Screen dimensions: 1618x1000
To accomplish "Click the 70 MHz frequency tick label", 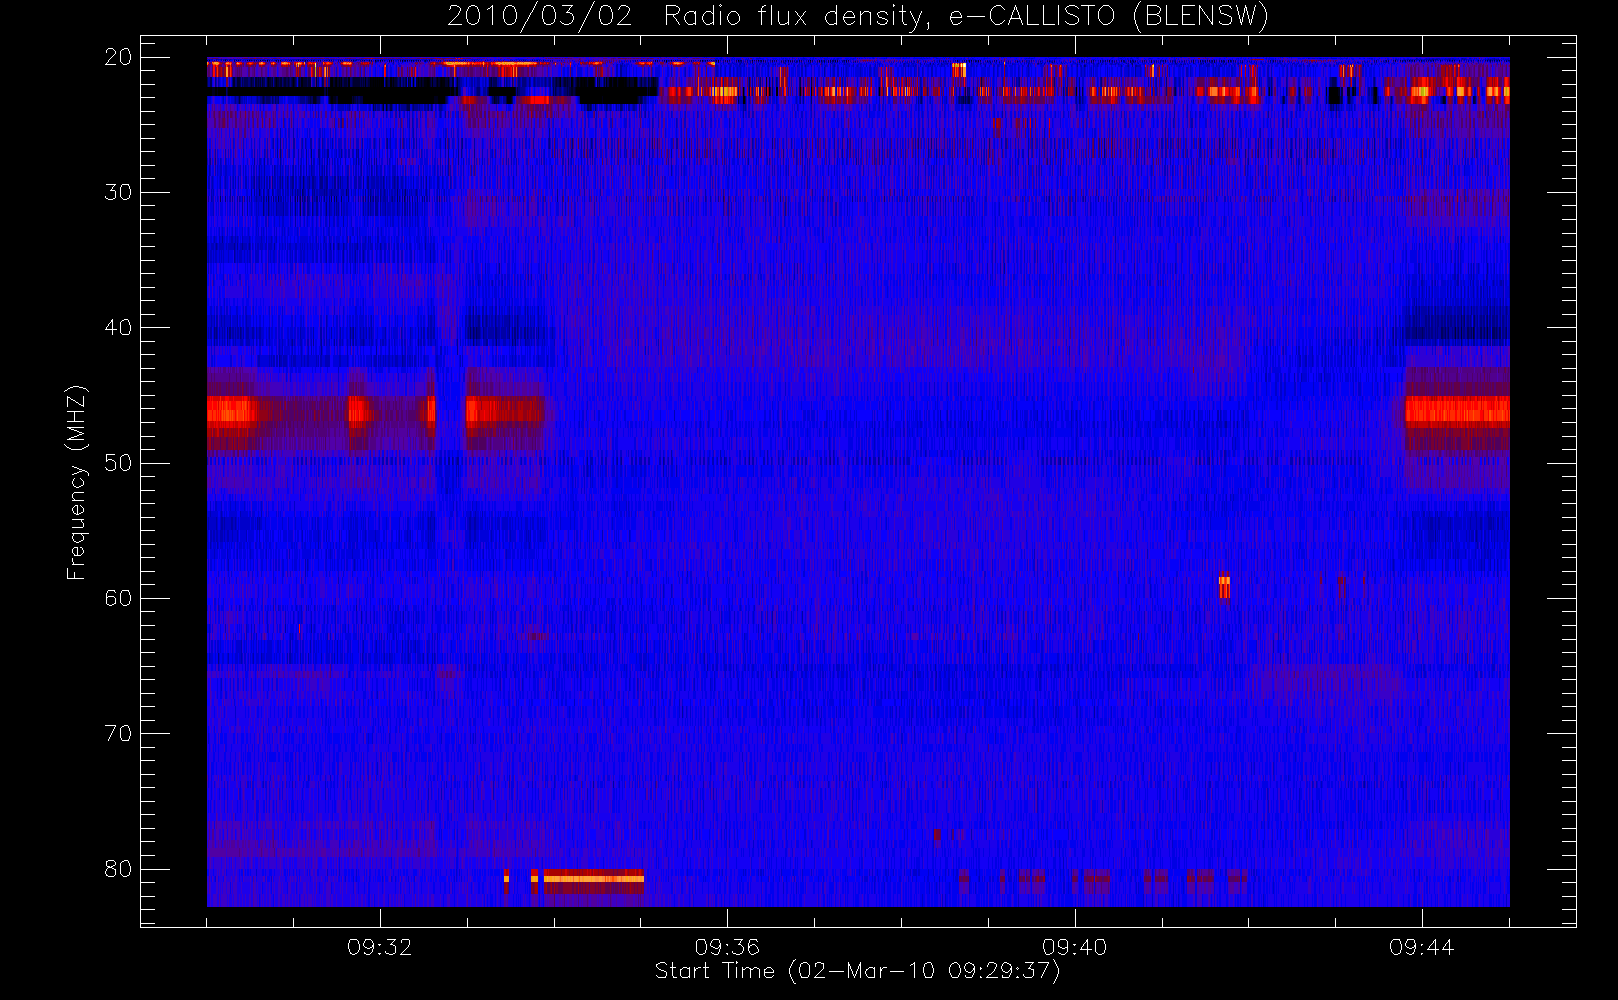I will tap(118, 733).
